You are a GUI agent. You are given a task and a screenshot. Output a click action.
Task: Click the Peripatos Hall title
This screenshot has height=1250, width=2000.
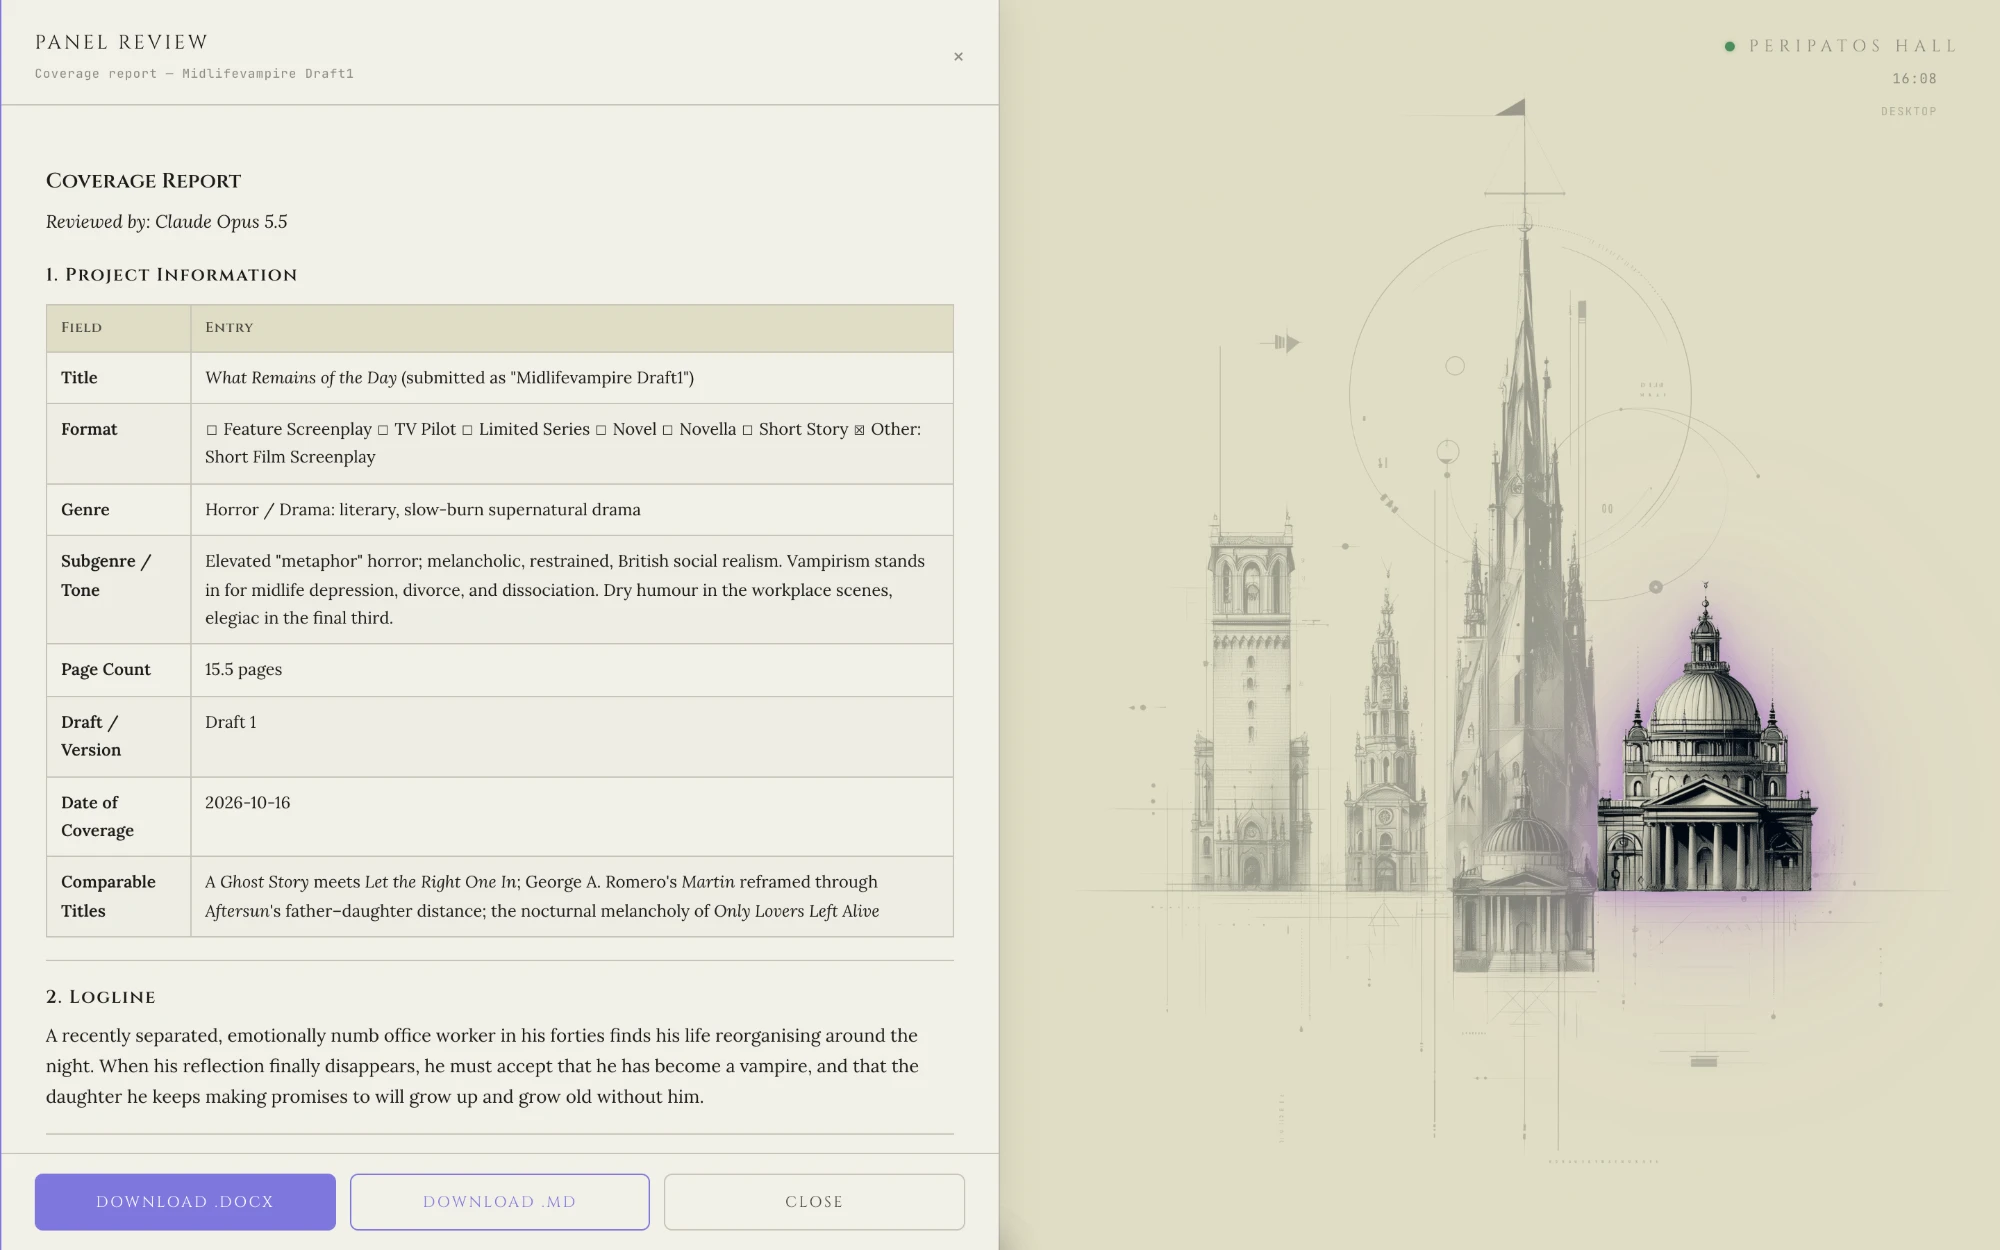[x=1852, y=46]
